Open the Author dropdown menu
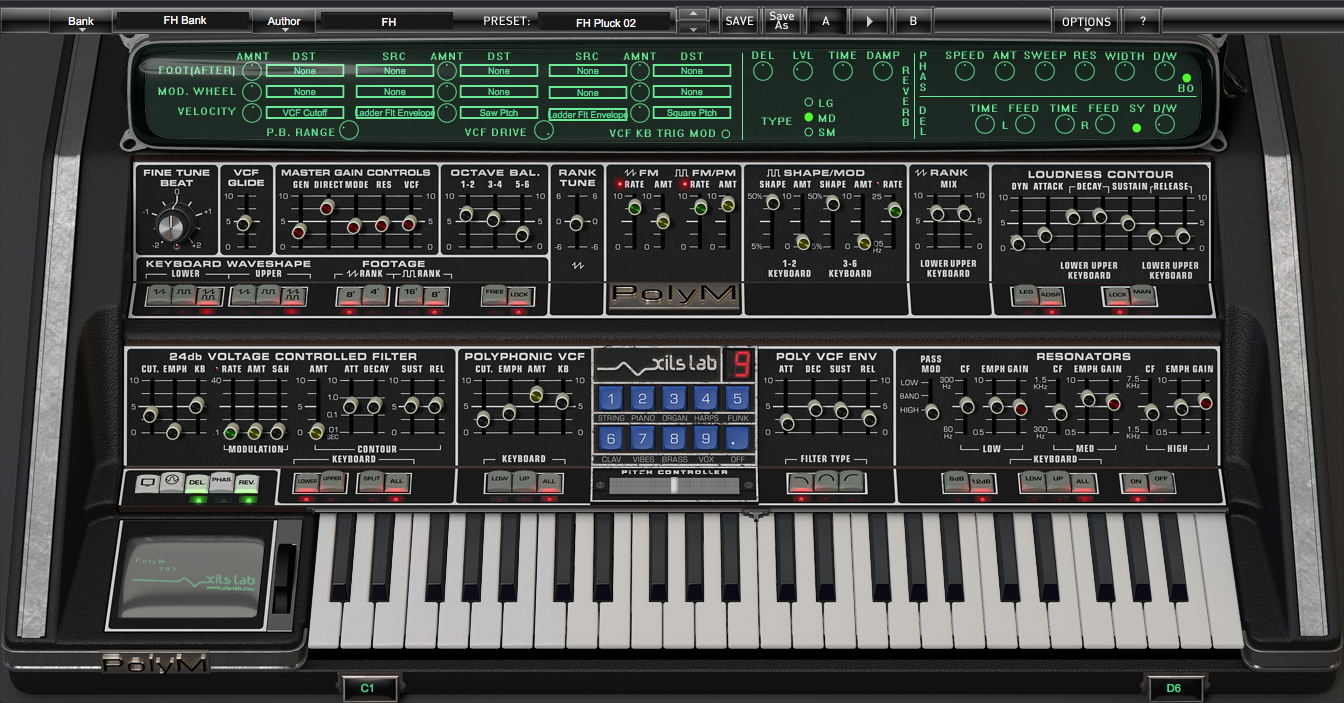The width and height of the screenshot is (1344, 703). click(284, 21)
